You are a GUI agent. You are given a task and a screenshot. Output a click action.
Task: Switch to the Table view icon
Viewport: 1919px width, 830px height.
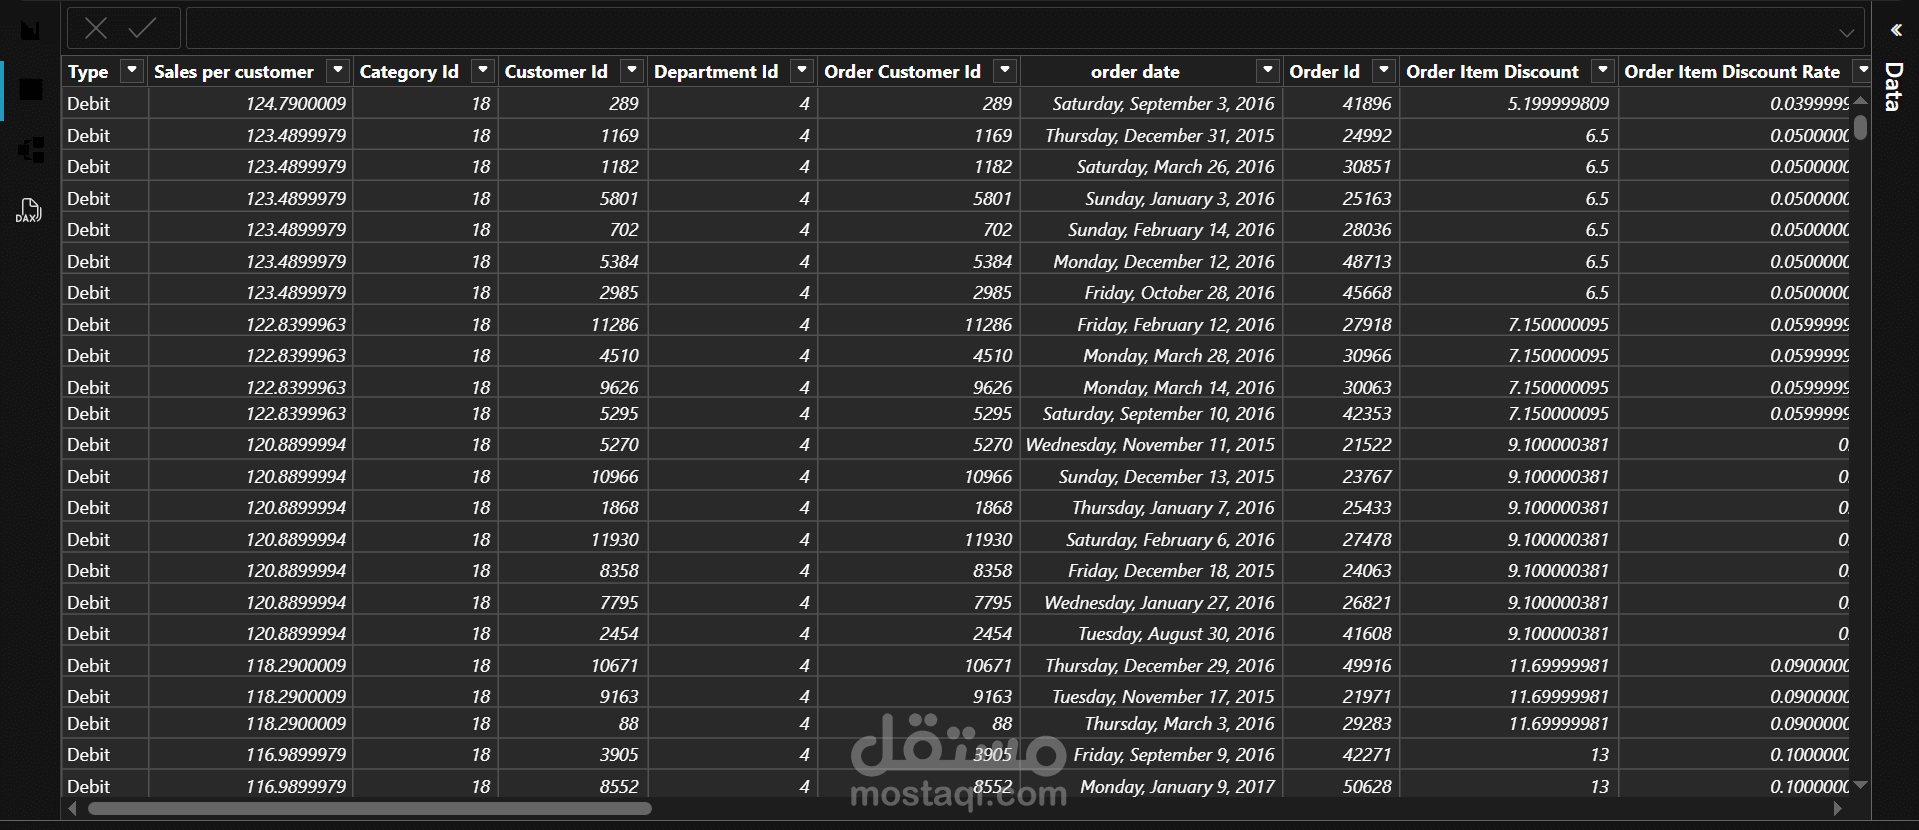pyautogui.click(x=31, y=90)
